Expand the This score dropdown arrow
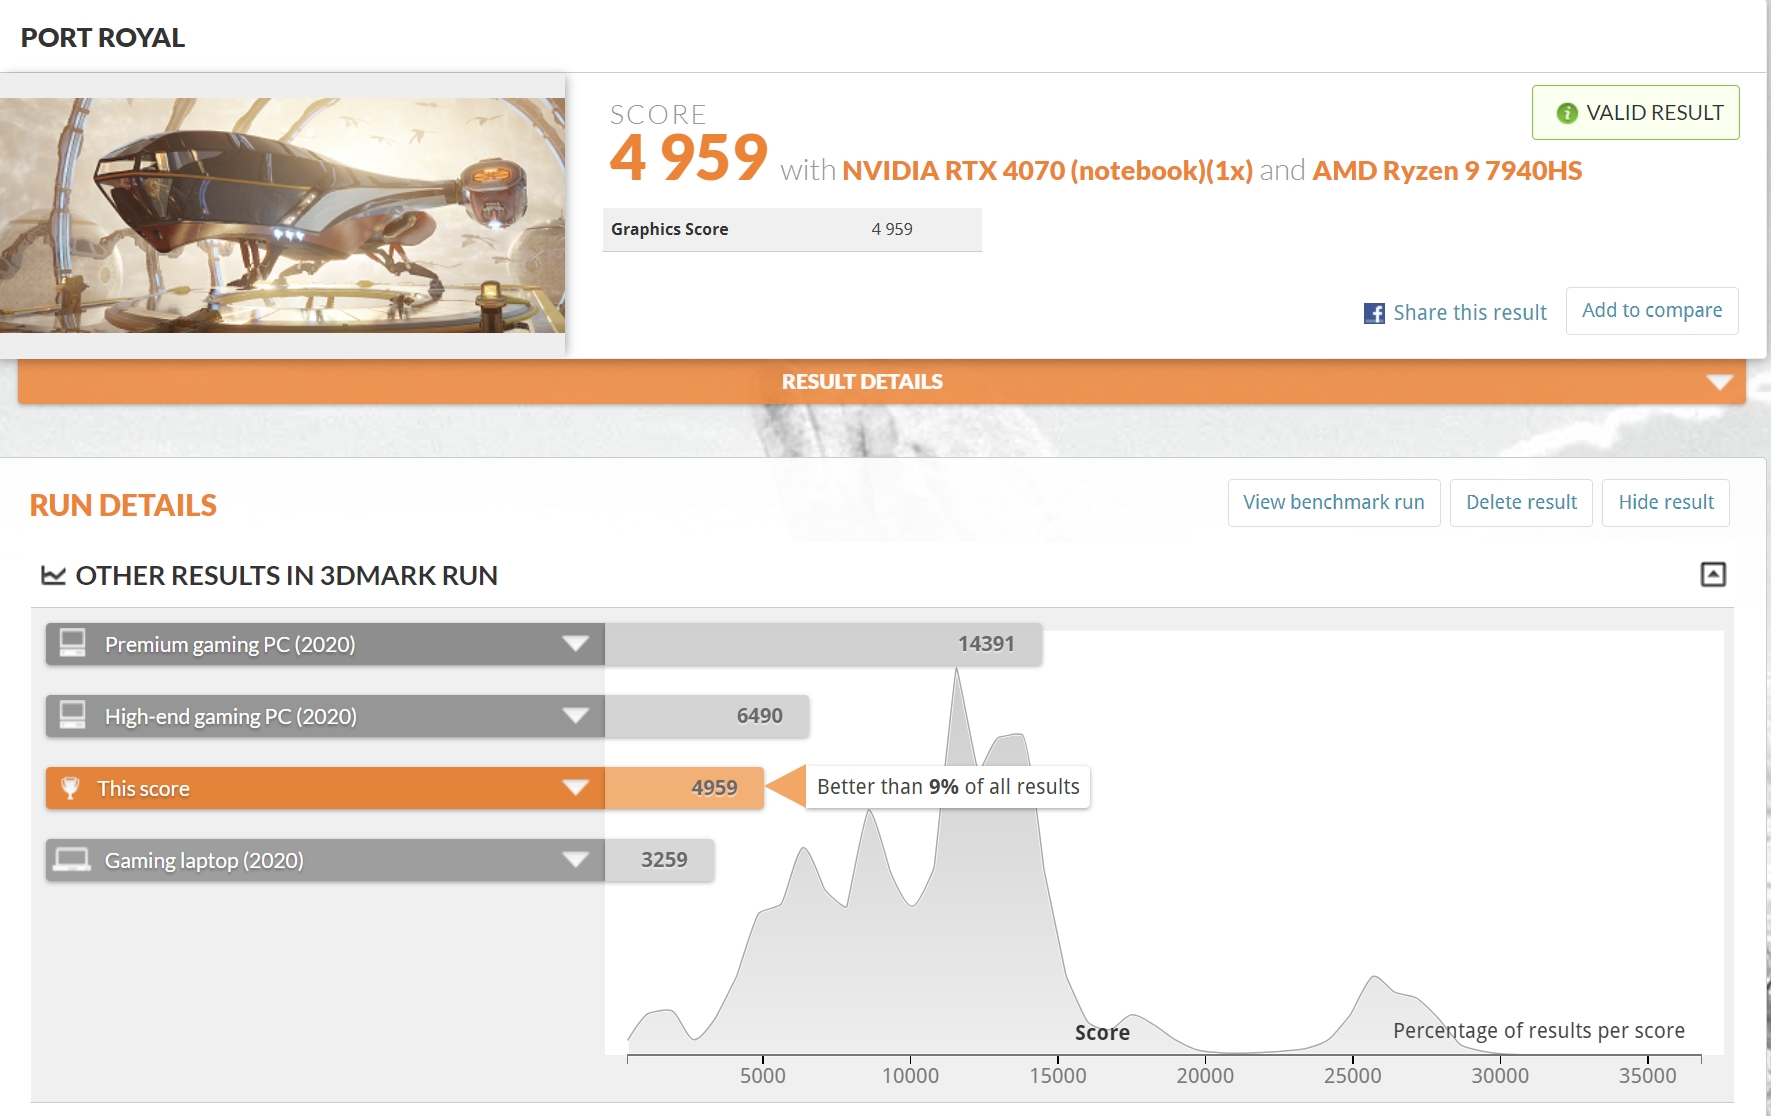 coord(575,788)
